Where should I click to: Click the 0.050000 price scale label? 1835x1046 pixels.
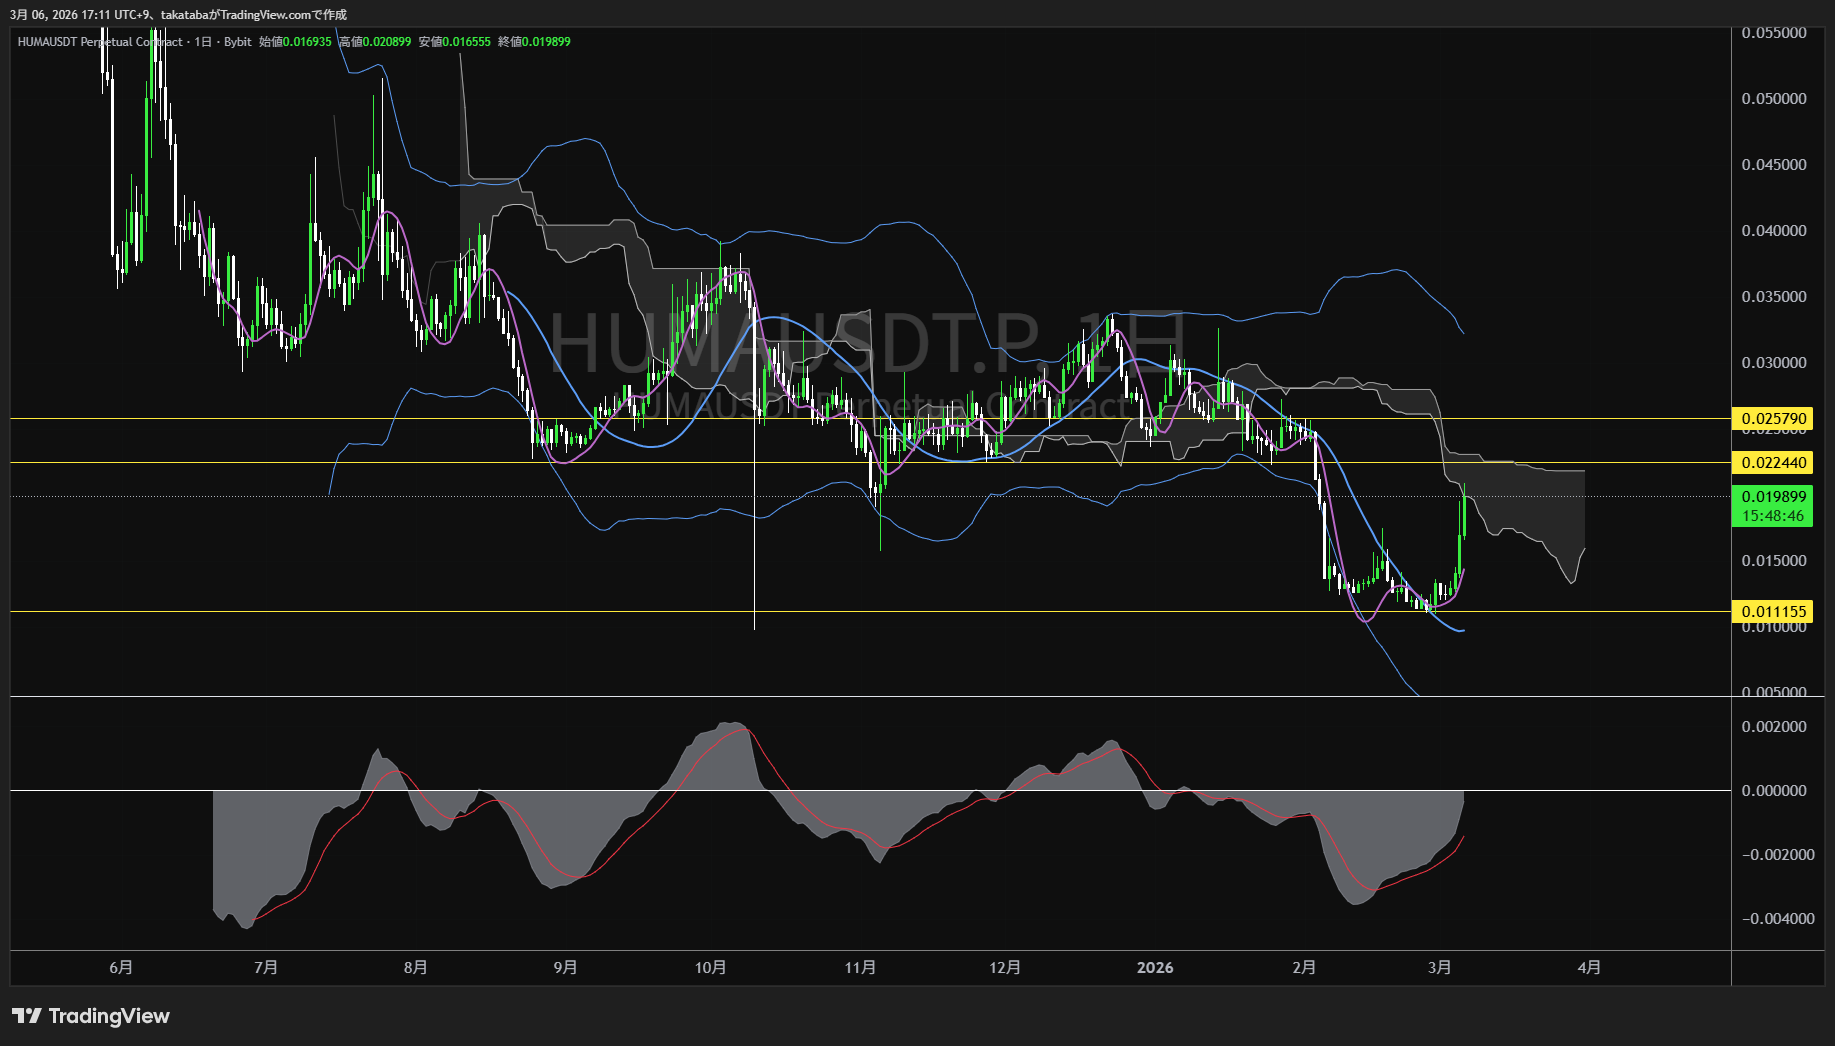(x=1773, y=99)
